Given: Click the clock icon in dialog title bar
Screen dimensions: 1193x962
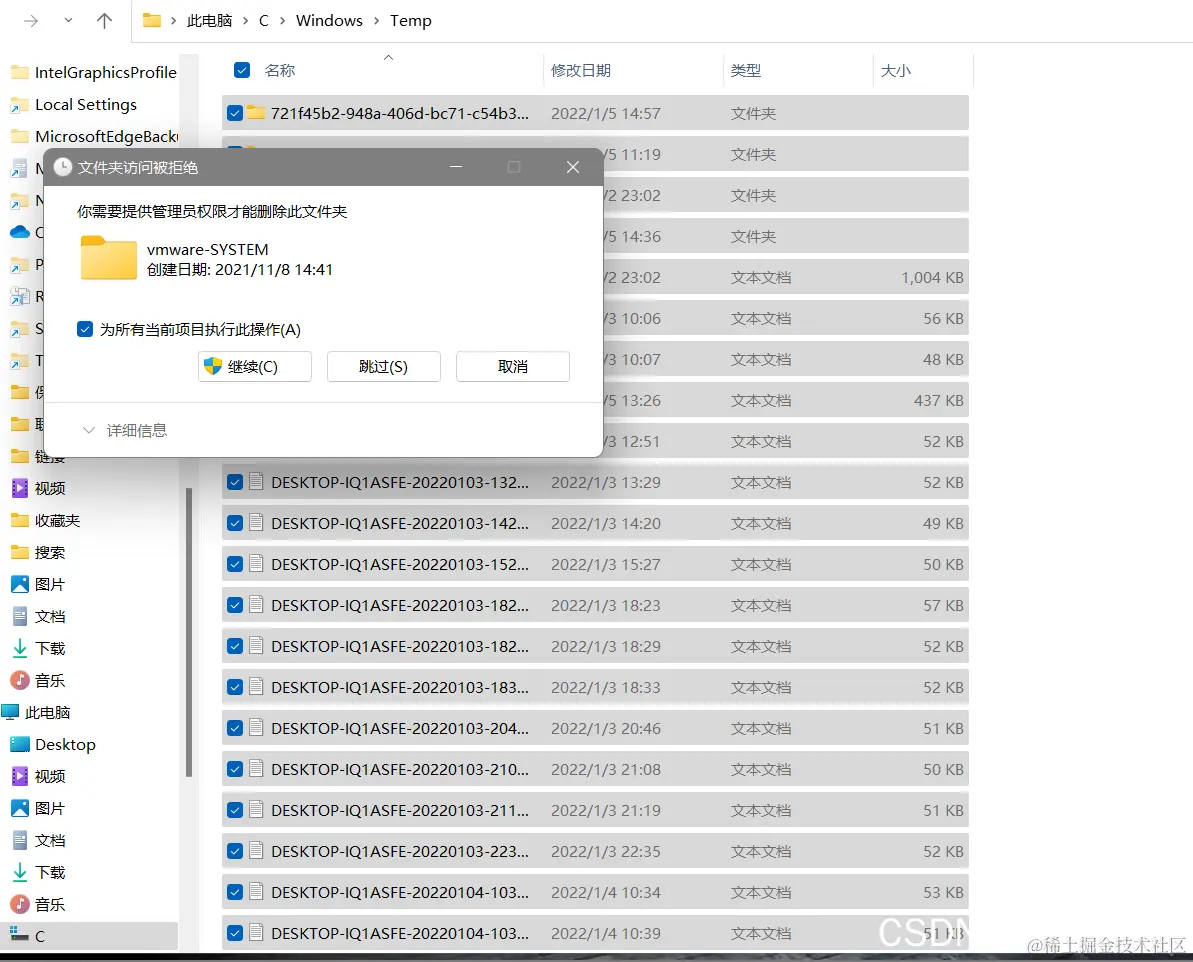Looking at the screenshot, I should (62, 167).
